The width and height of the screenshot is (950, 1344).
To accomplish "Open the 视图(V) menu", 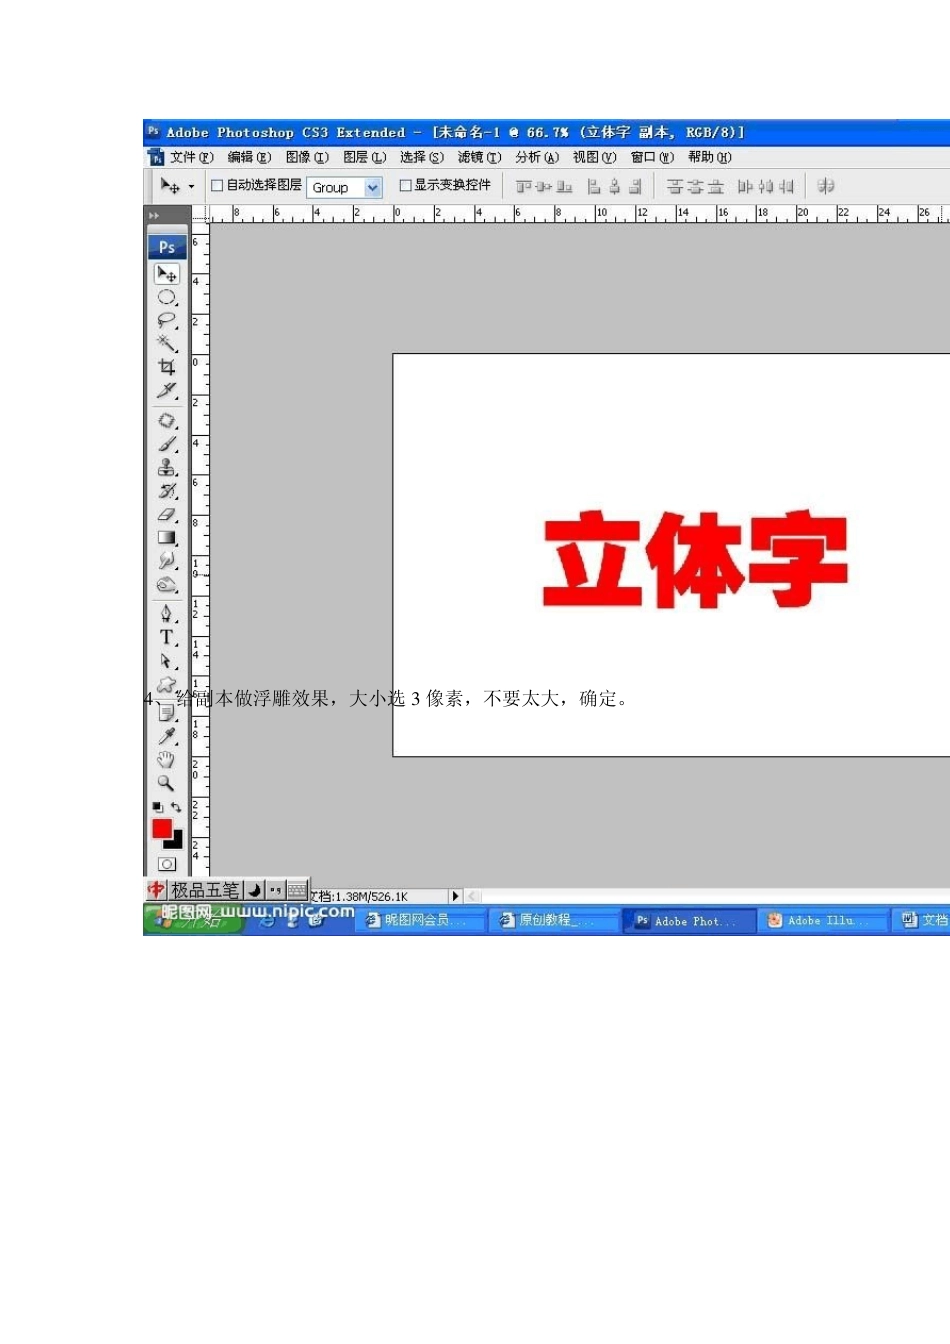I will point(594,157).
